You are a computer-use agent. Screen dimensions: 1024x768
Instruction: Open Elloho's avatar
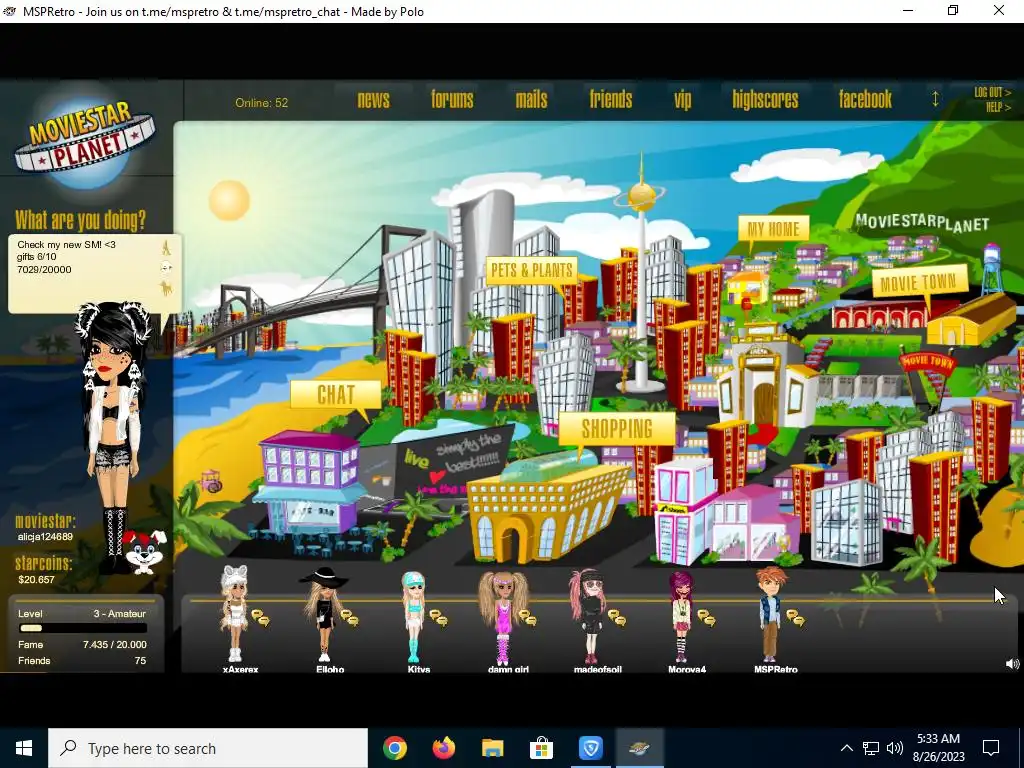click(x=323, y=614)
